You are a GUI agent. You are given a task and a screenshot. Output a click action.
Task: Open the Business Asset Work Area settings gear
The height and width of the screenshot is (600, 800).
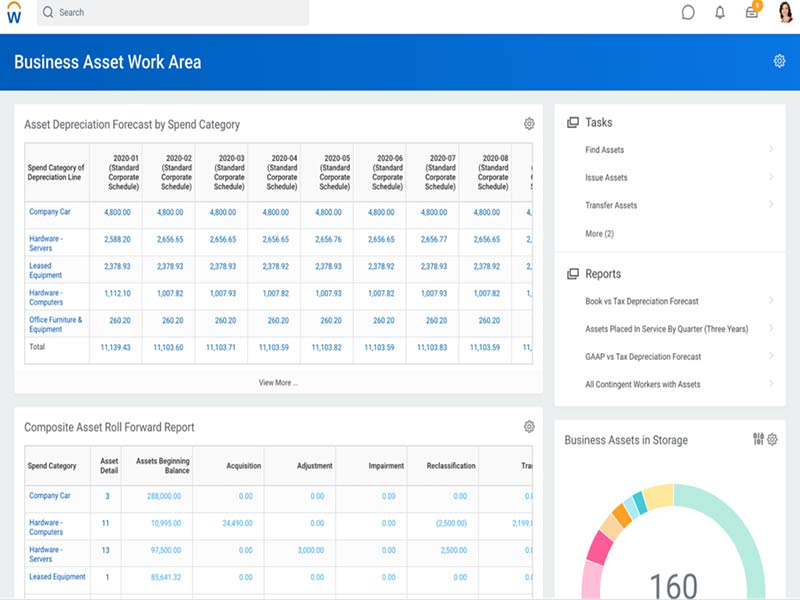[x=780, y=60]
